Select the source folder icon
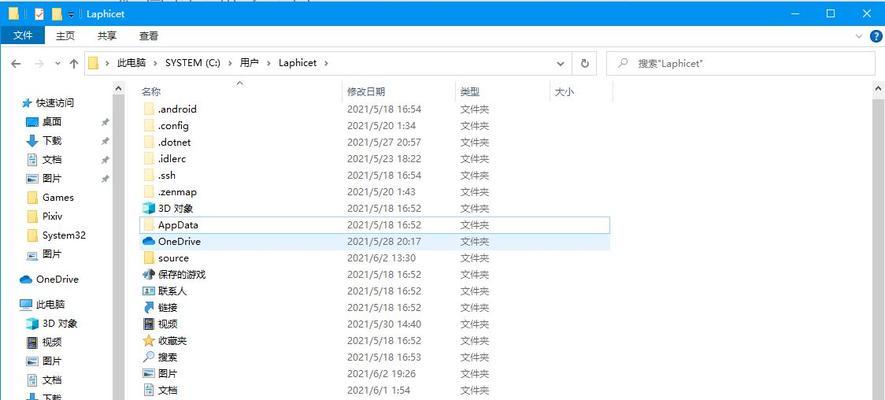The width and height of the screenshot is (885, 400). [x=148, y=258]
